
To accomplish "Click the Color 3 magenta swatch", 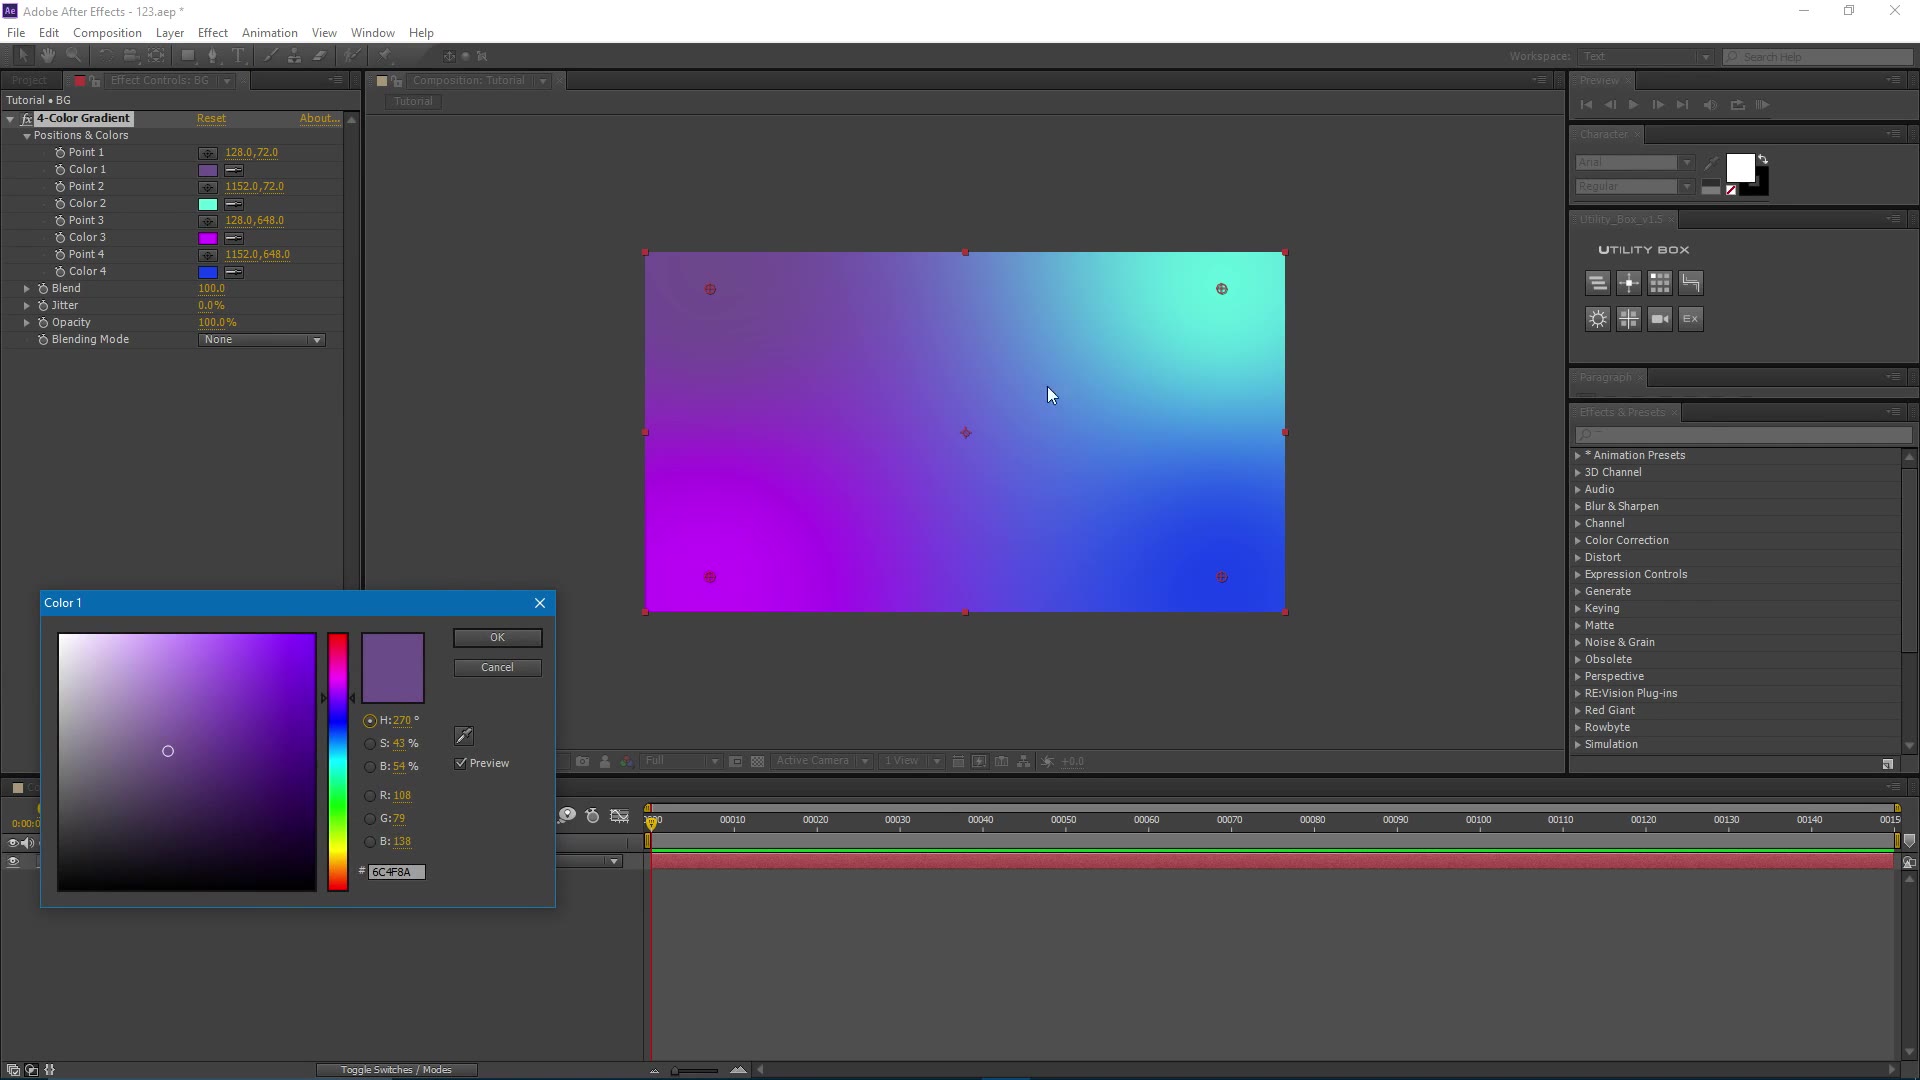I will pos(208,238).
